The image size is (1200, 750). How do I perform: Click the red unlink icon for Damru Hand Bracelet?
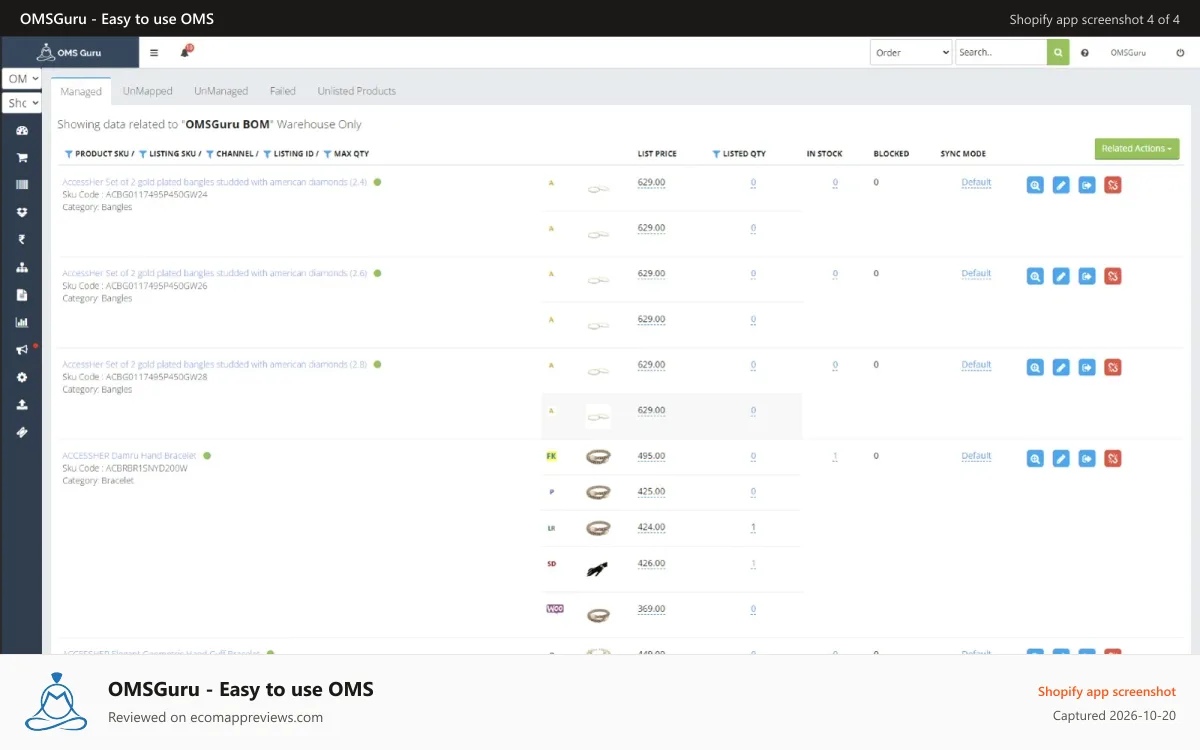coord(1113,458)
